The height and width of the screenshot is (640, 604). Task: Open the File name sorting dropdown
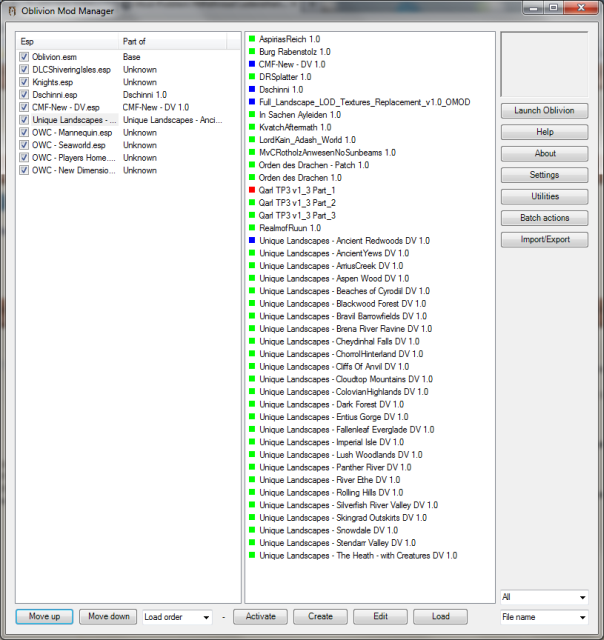543,618
